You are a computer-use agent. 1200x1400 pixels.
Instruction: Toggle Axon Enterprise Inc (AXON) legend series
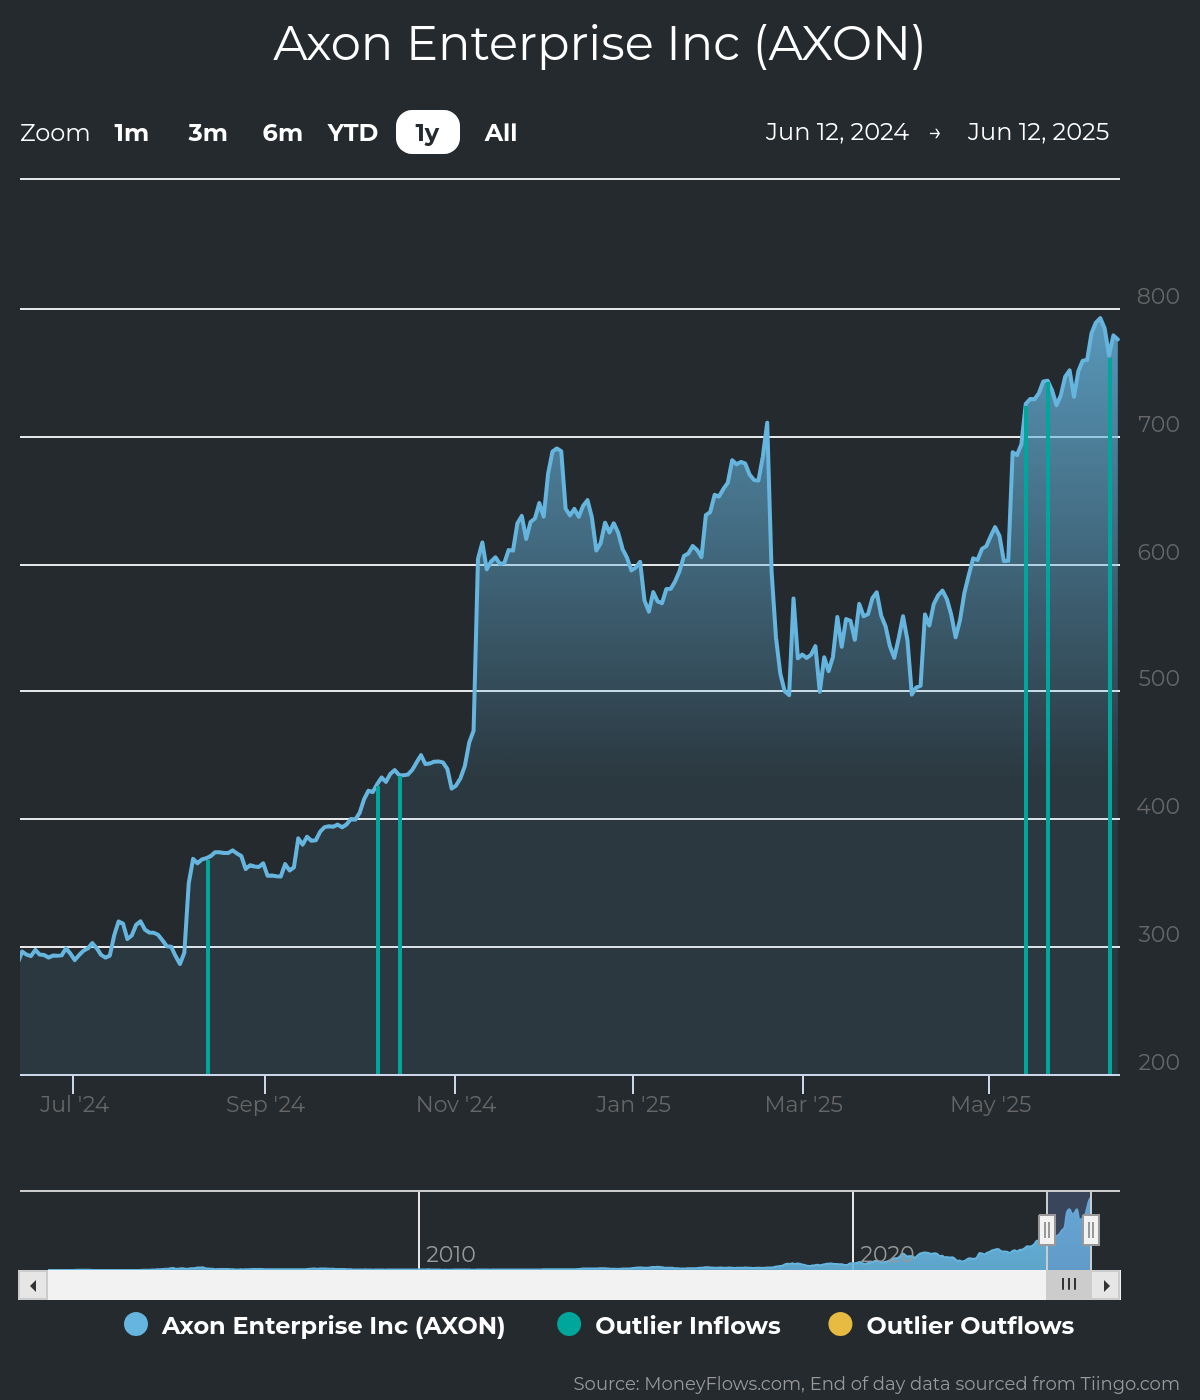(315, 1325)
